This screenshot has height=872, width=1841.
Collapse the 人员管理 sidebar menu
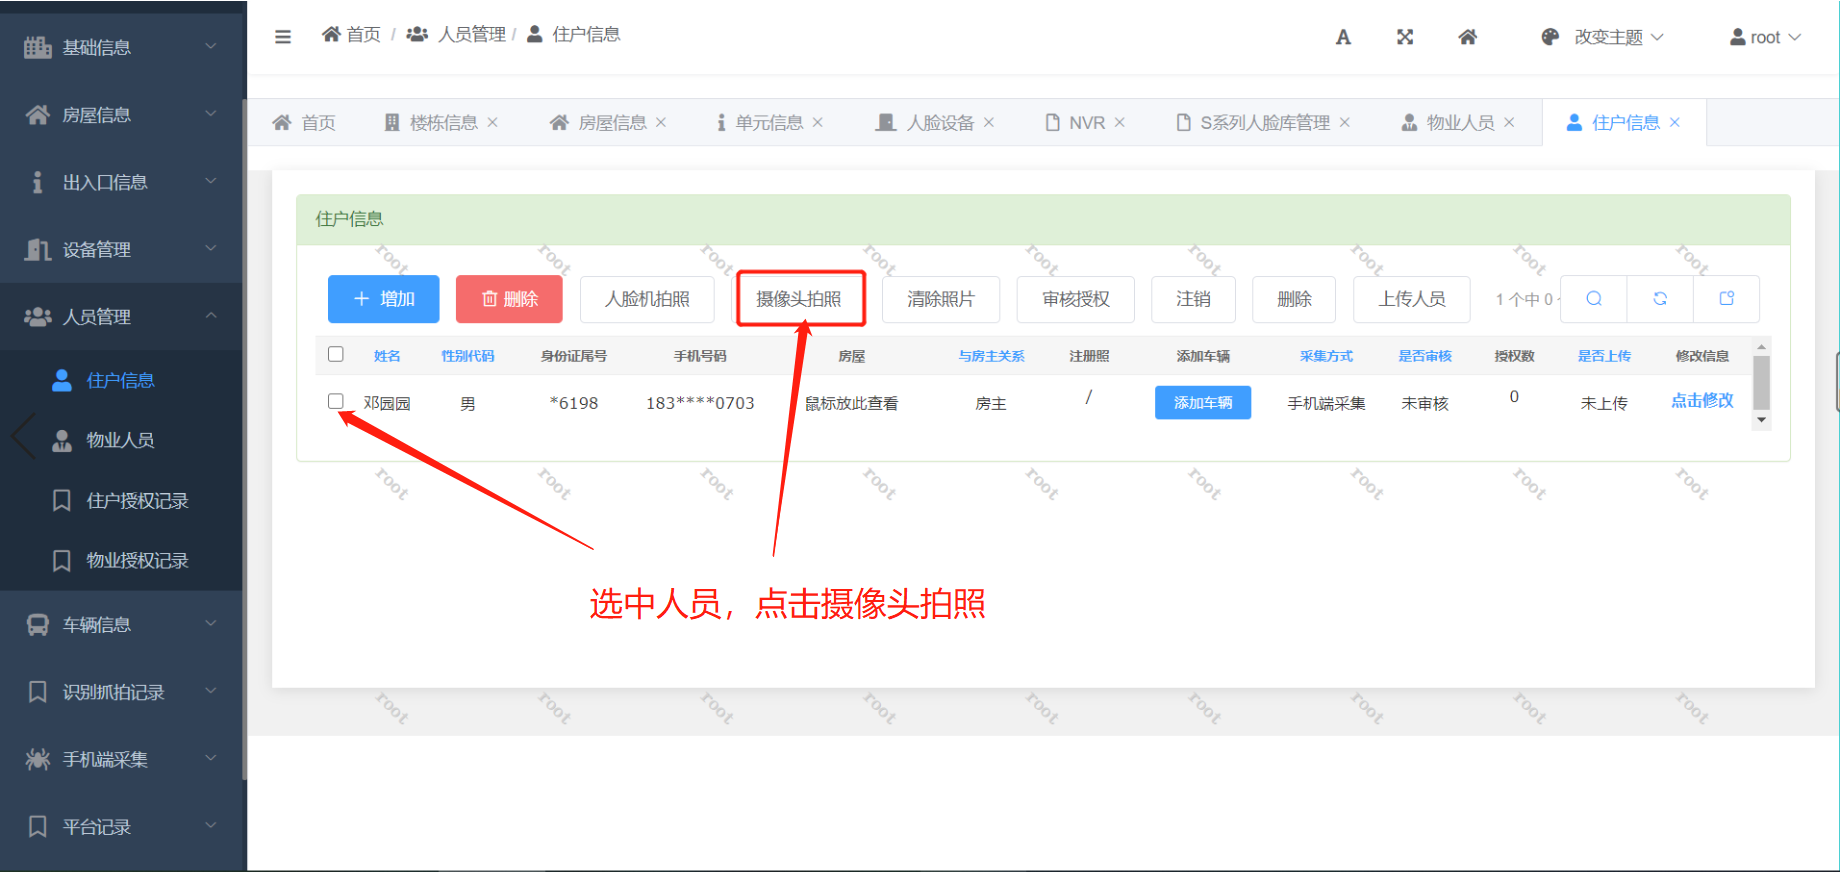coord(121,317)
